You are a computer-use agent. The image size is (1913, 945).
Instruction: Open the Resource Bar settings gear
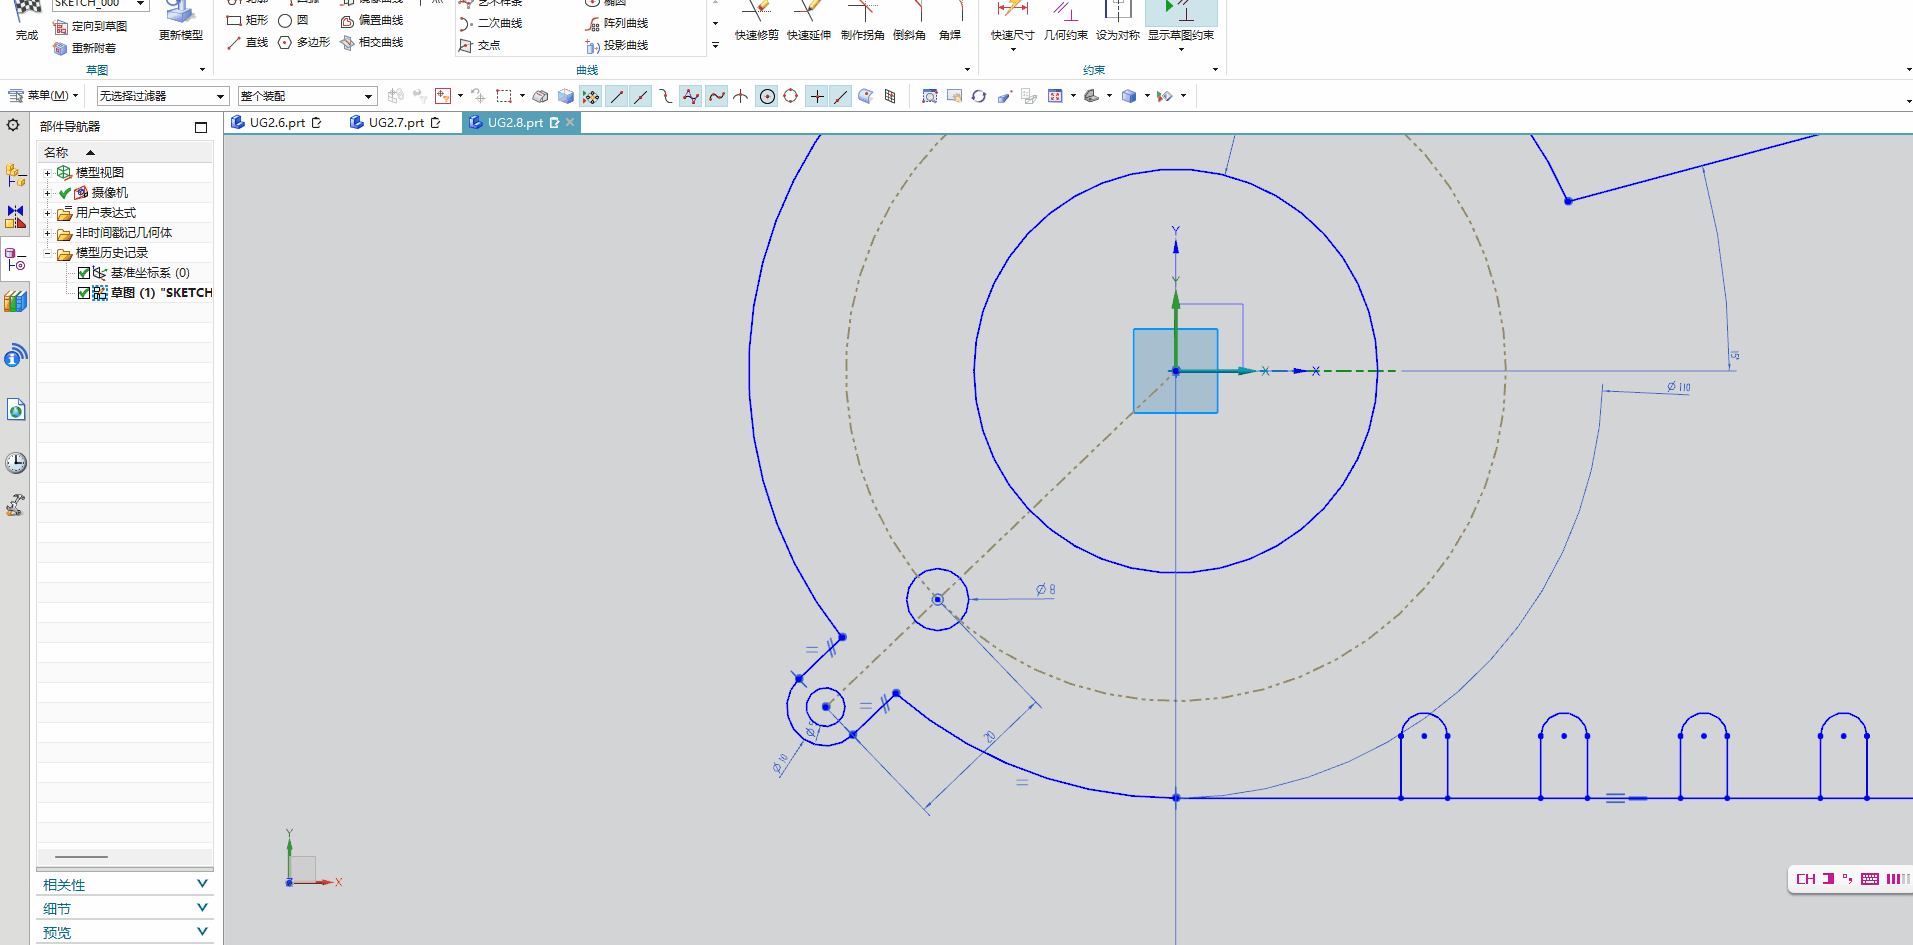tap(13, 125)
